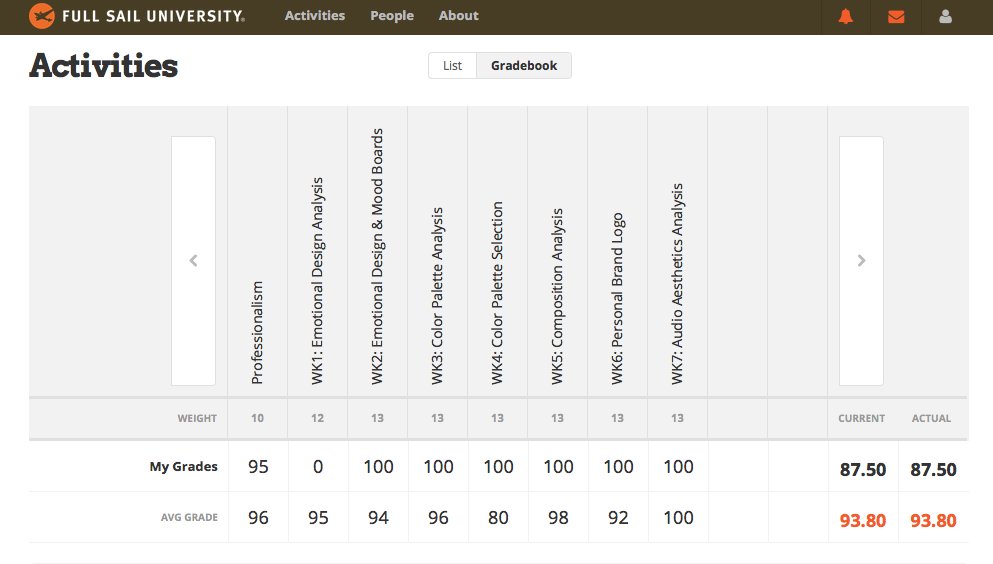Open the notifications bell icon
993x564 pixels.
click(x=845, y=17)
